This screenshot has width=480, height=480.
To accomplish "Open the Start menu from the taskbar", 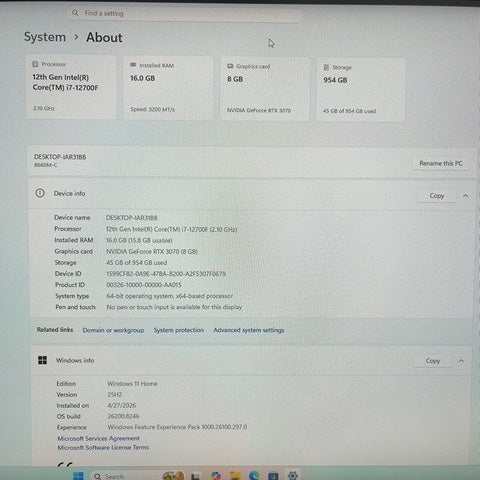I will click(78, 476).
